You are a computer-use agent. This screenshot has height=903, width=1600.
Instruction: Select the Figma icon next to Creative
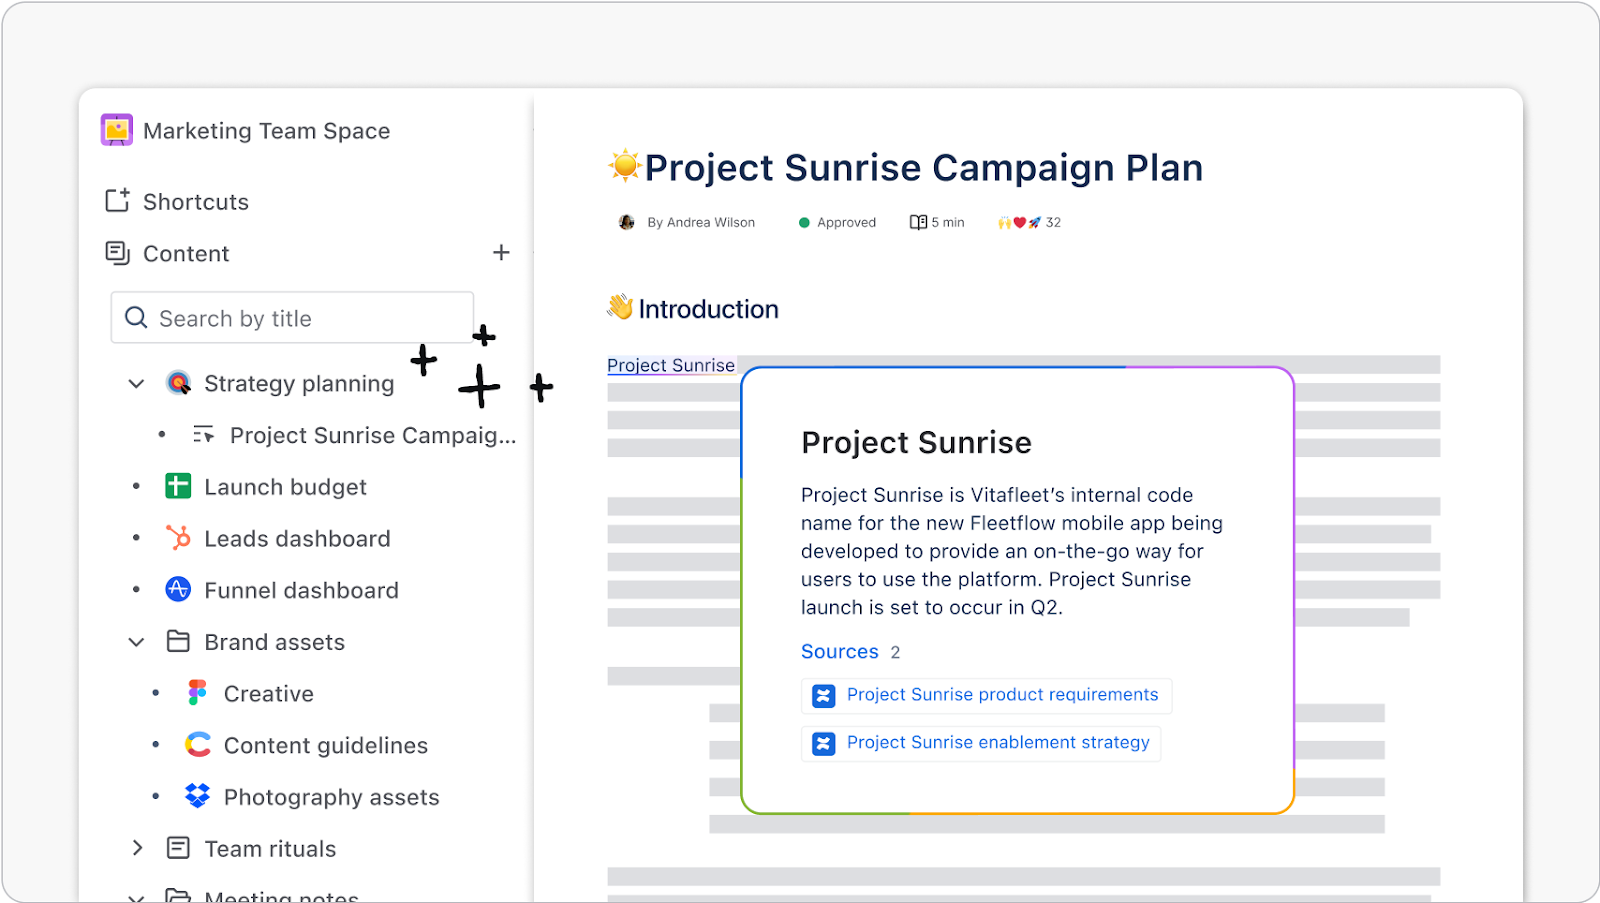pyautogui.click(x=197, y=693)
